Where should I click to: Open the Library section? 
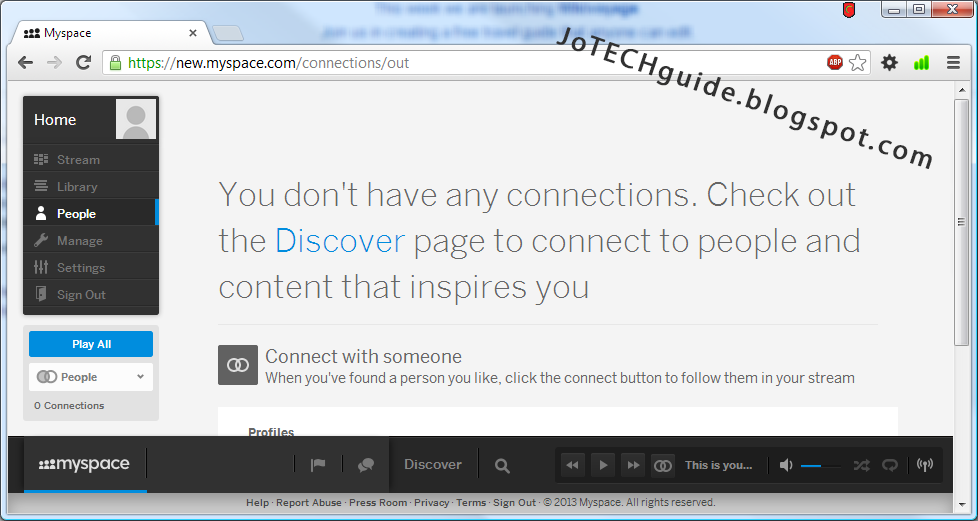[x=91, y=186]
